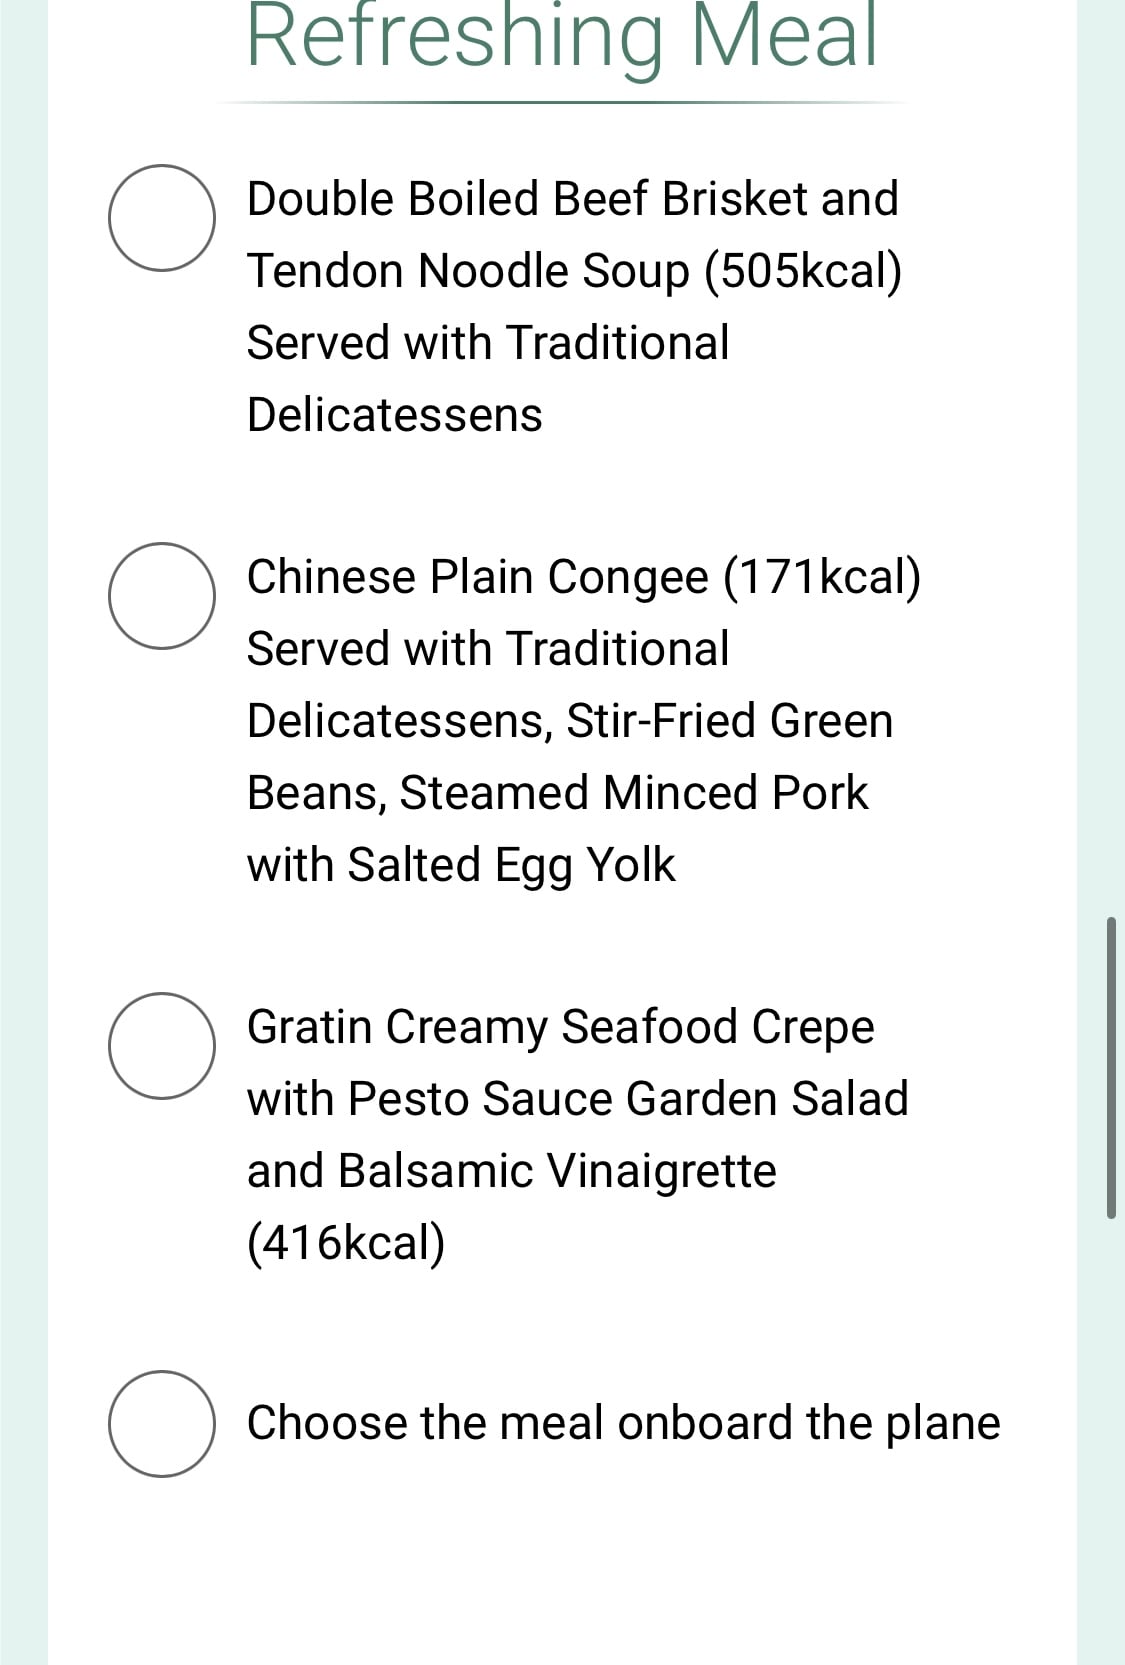Tap 'with Salted Egg Yolk' text

461,865
